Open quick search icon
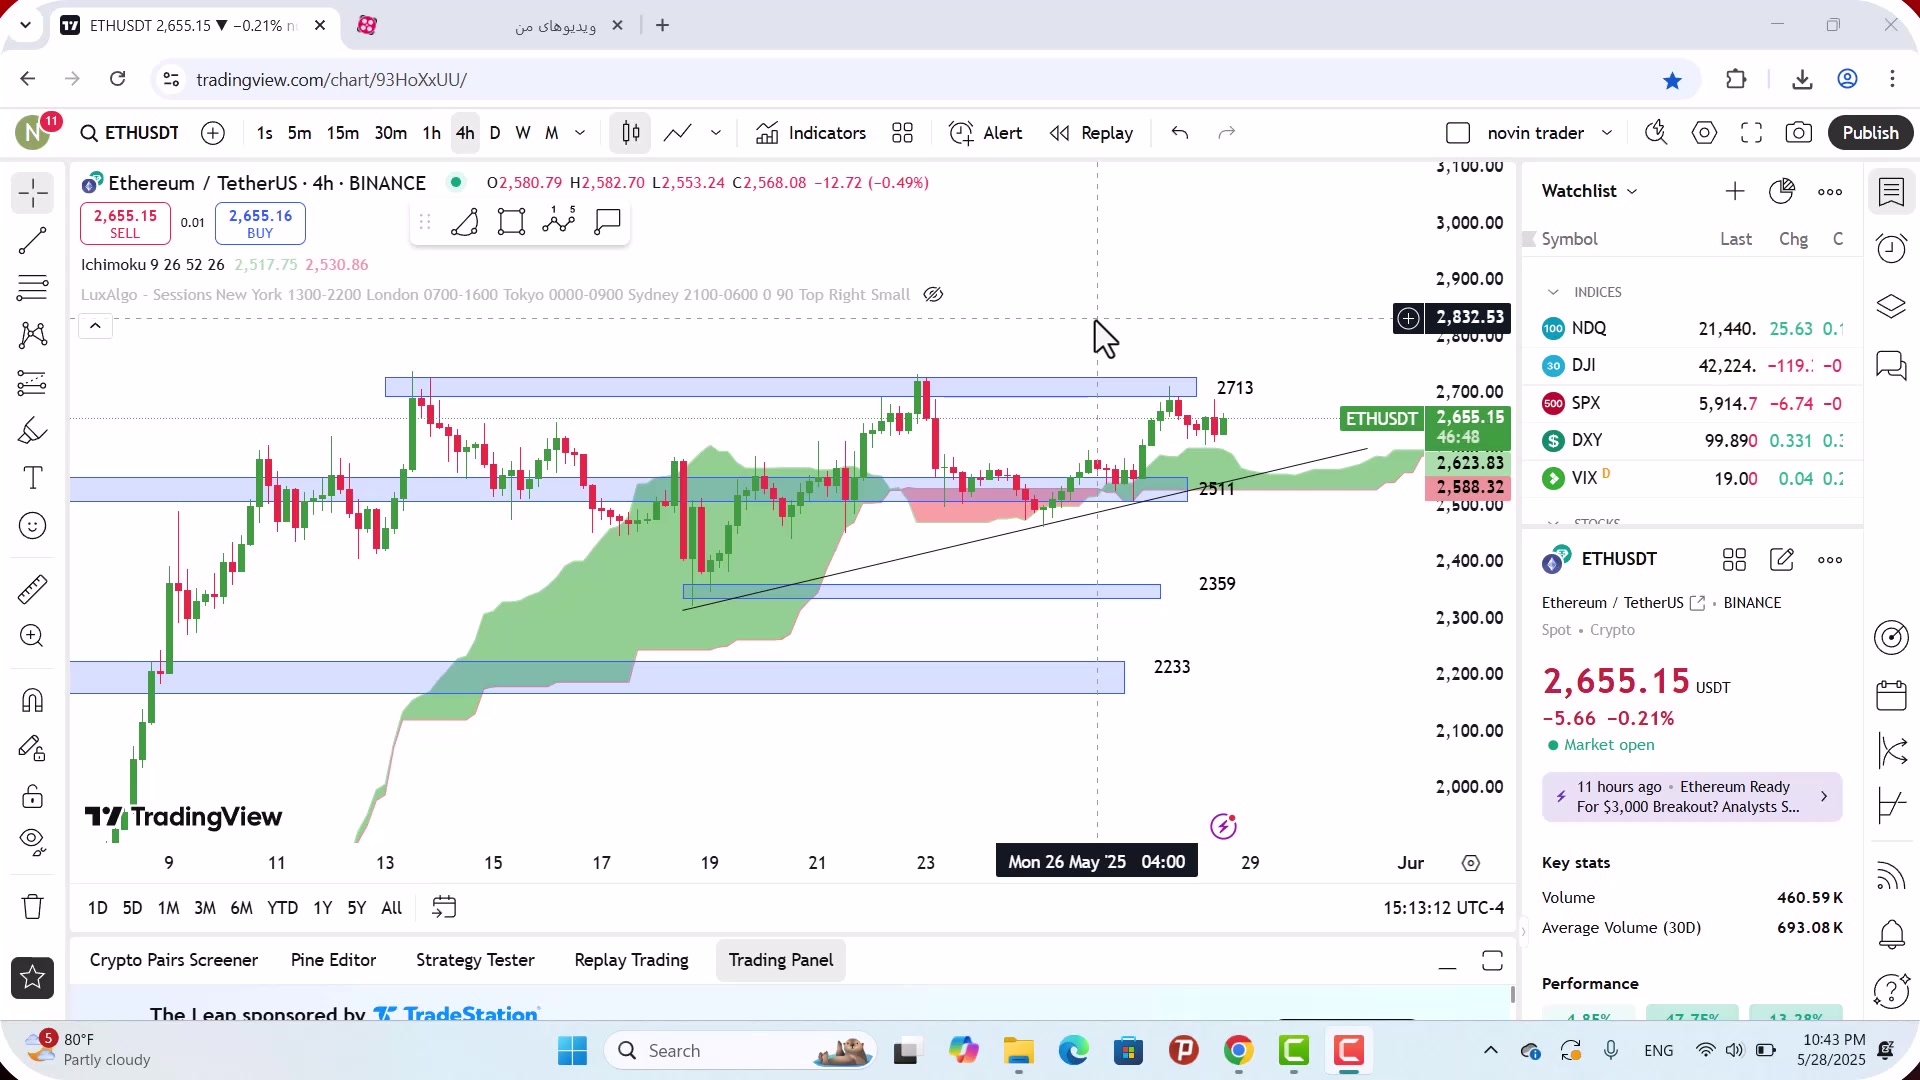The height and width of the screenshot is (1080, 1920). coord(1656,133)
